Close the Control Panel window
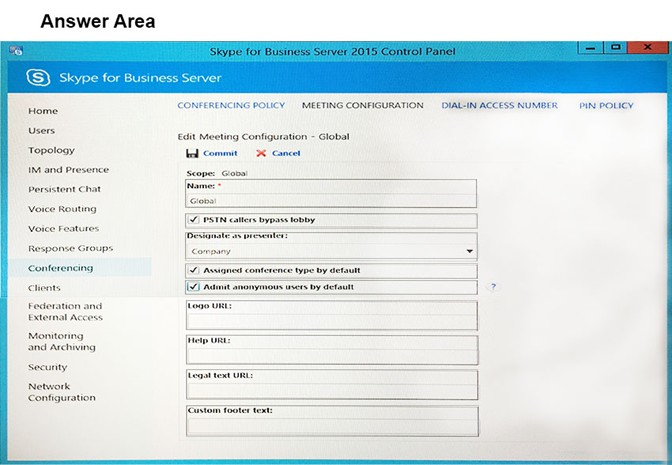This screenshot has height=465, width=672. 648,48
